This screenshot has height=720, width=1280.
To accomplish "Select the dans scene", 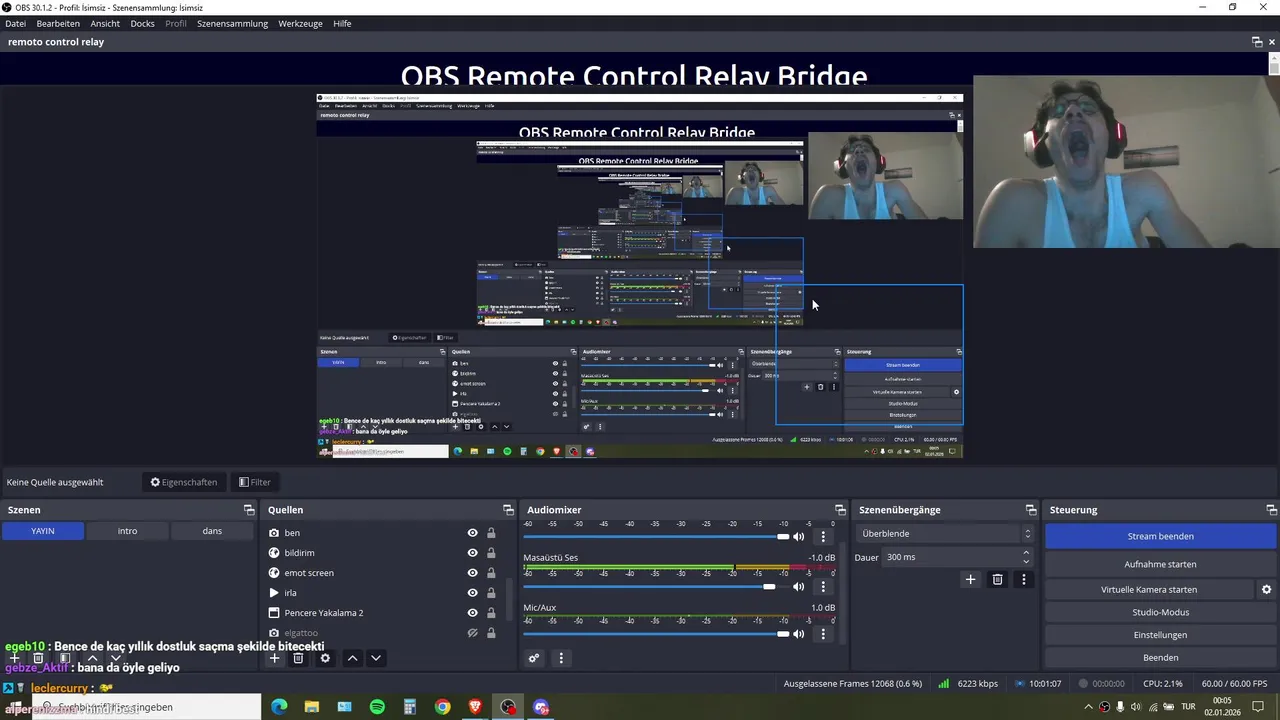I will [212, 531].
